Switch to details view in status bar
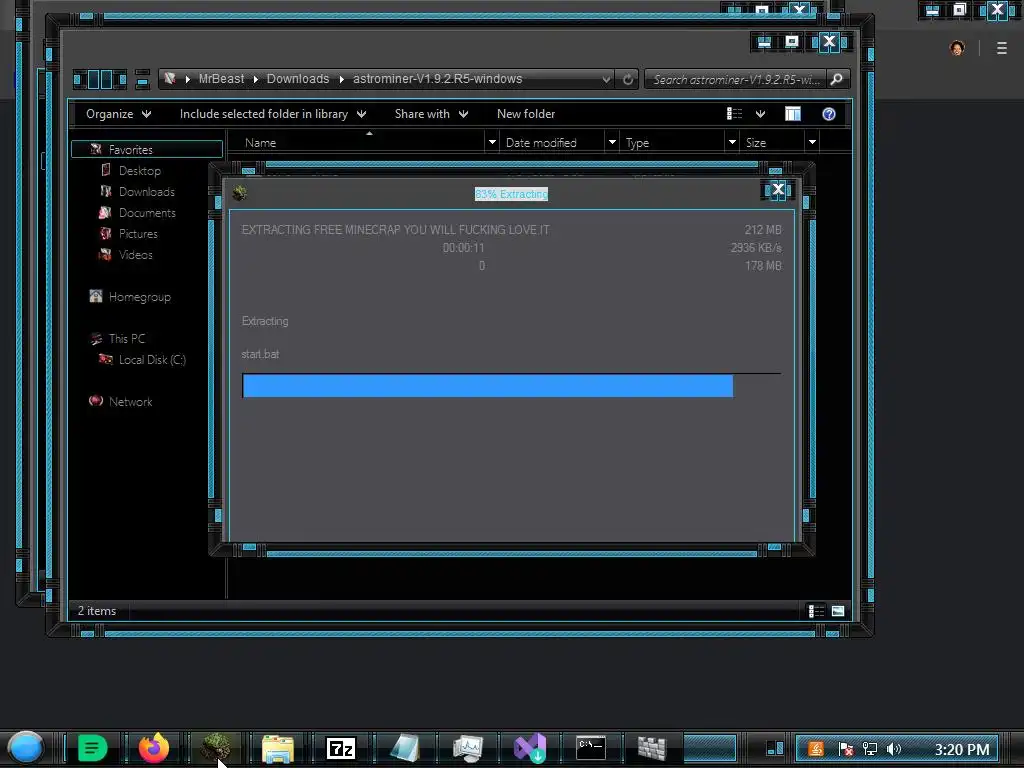This screenshot has height=768, width=1024. tap(816, 611)
